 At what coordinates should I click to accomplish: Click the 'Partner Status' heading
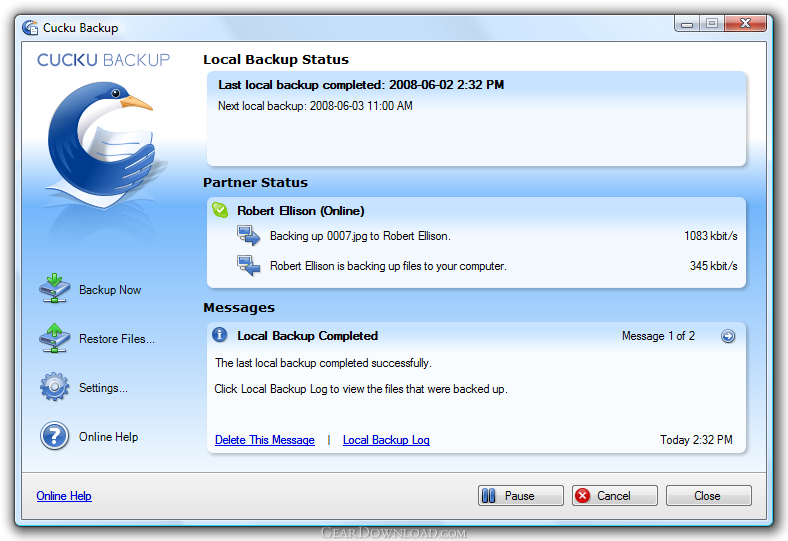(255, 183)
